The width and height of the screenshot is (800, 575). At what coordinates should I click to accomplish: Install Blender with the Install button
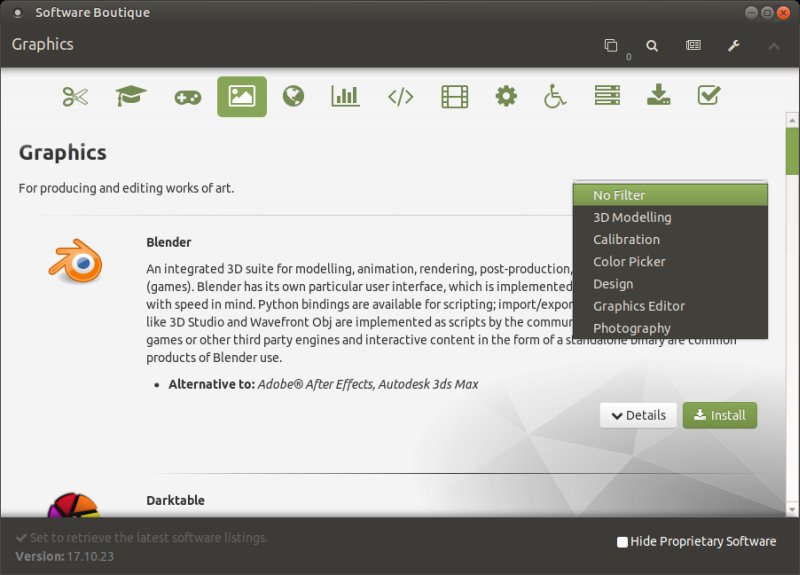tap(720, 415)
